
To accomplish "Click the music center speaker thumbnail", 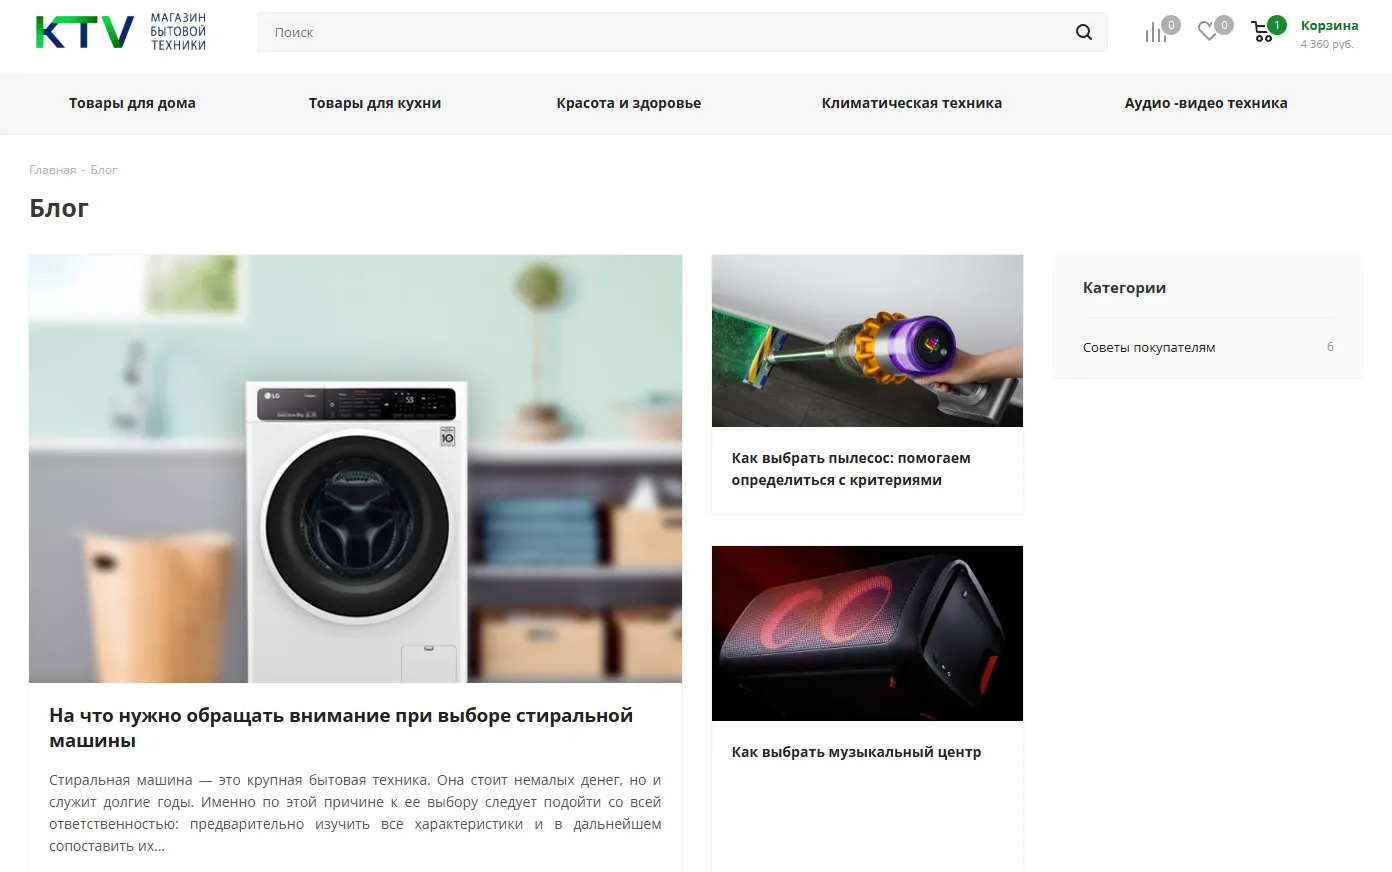I will click(867, 633).
